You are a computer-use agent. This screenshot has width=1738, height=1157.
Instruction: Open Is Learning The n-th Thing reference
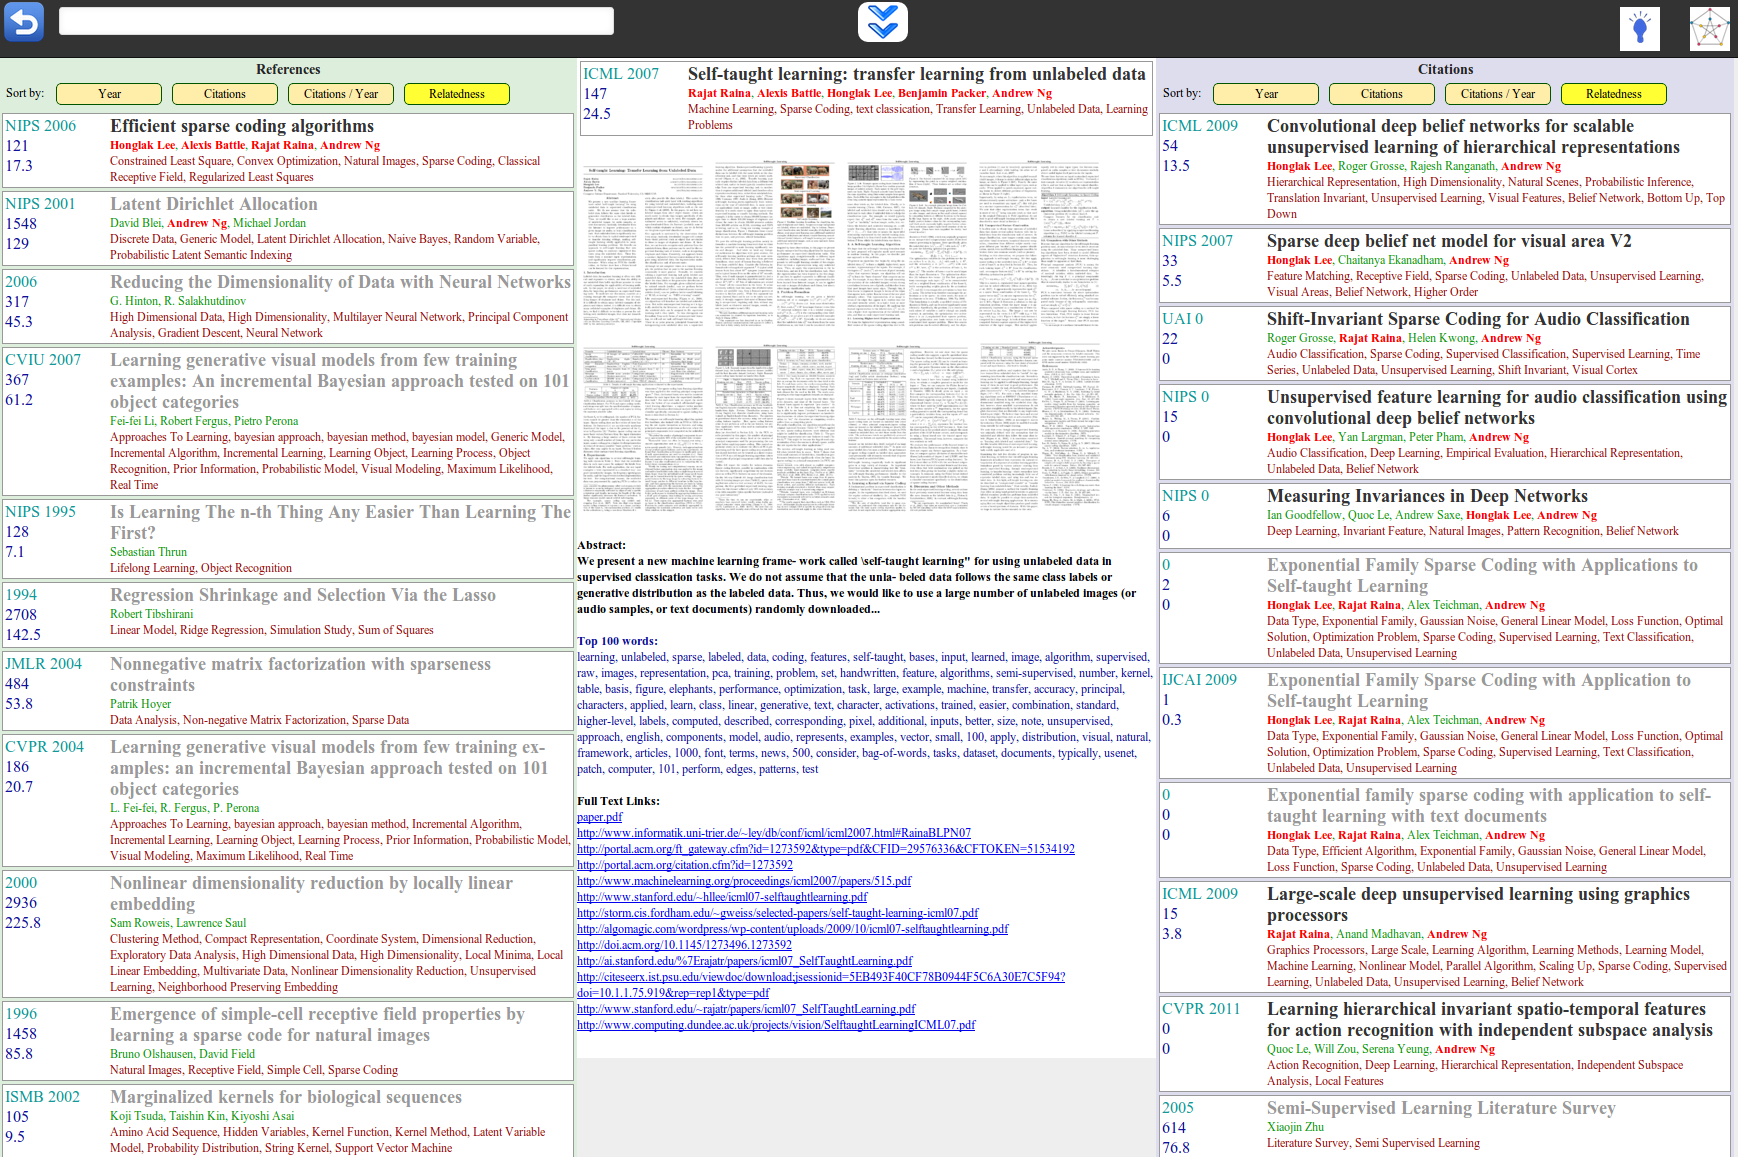[340, 522]
